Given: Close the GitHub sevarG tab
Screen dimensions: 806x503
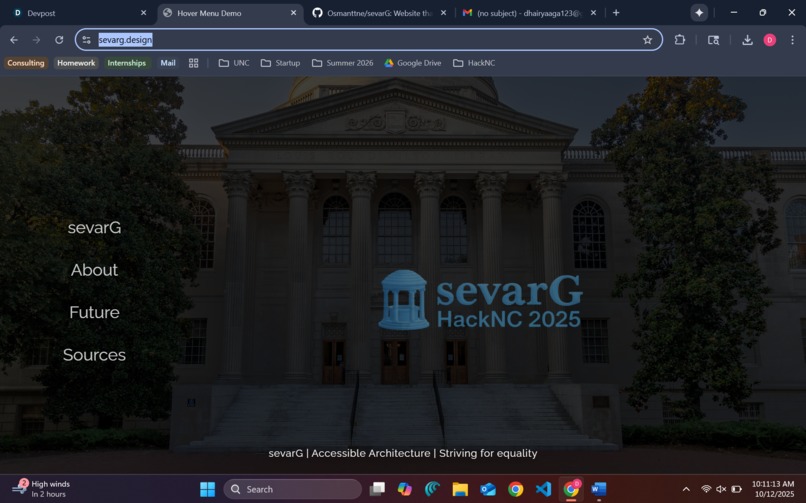Looking at the screenshot, I should tap(444, 13).
